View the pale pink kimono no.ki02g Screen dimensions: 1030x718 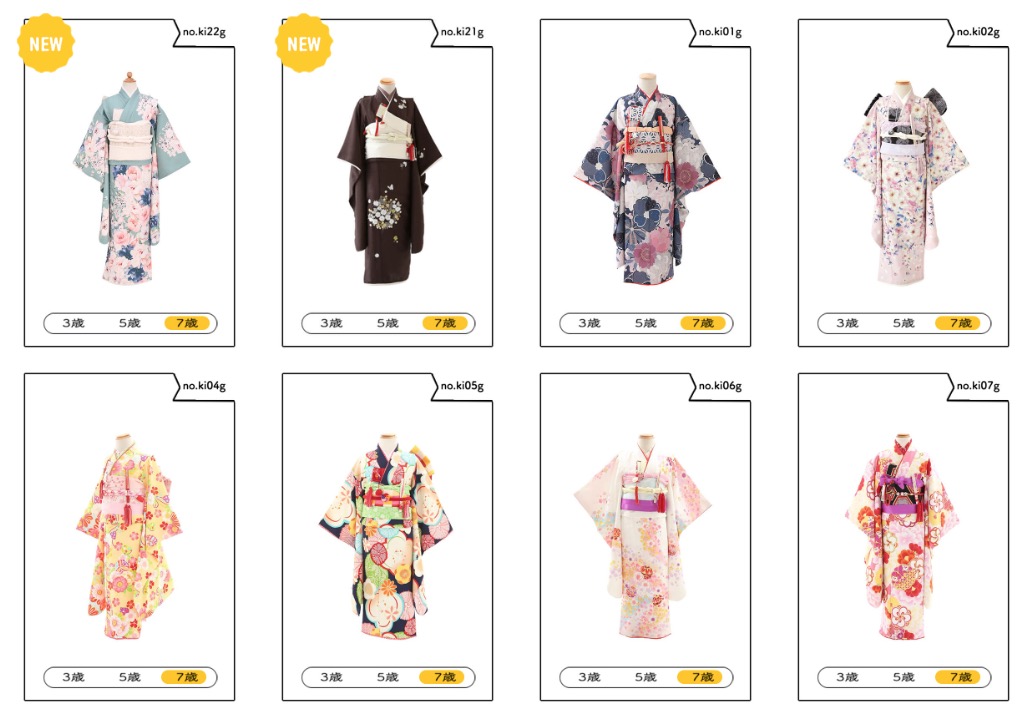[906, 183]
